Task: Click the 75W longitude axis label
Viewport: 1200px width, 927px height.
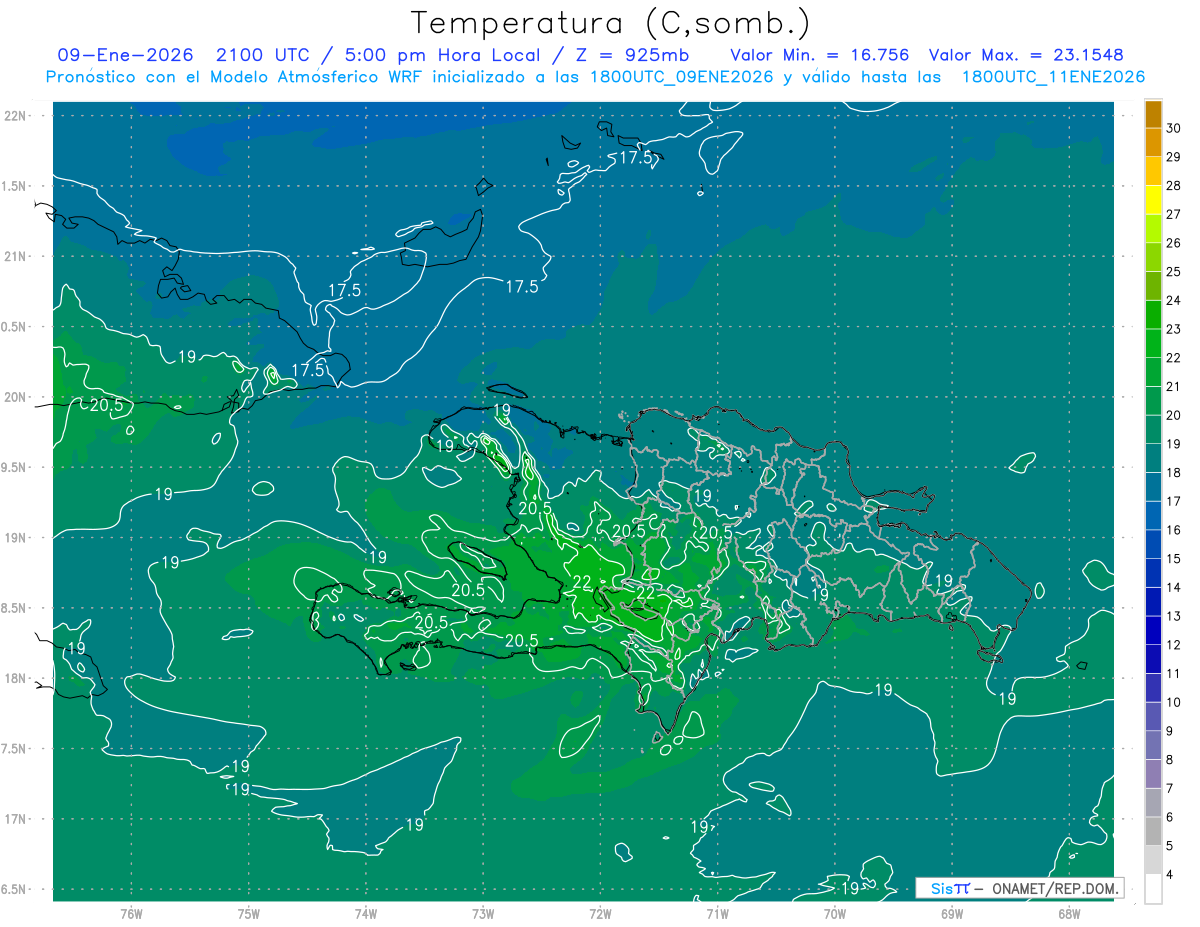Action: coord(249,914)
